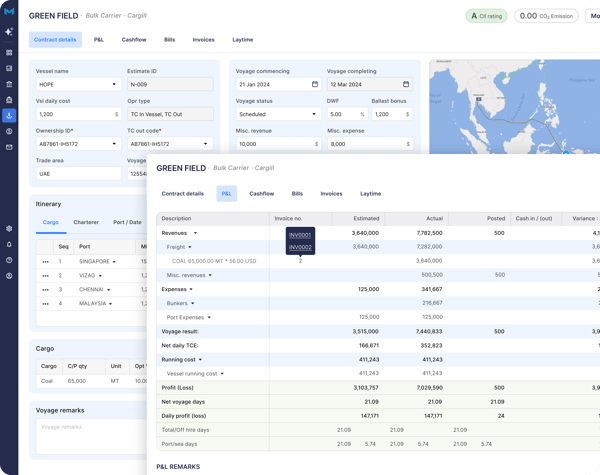This screenshot has height=475, width=600.
Task: Open the bank building icon in the sidebar
Action: 9,84
